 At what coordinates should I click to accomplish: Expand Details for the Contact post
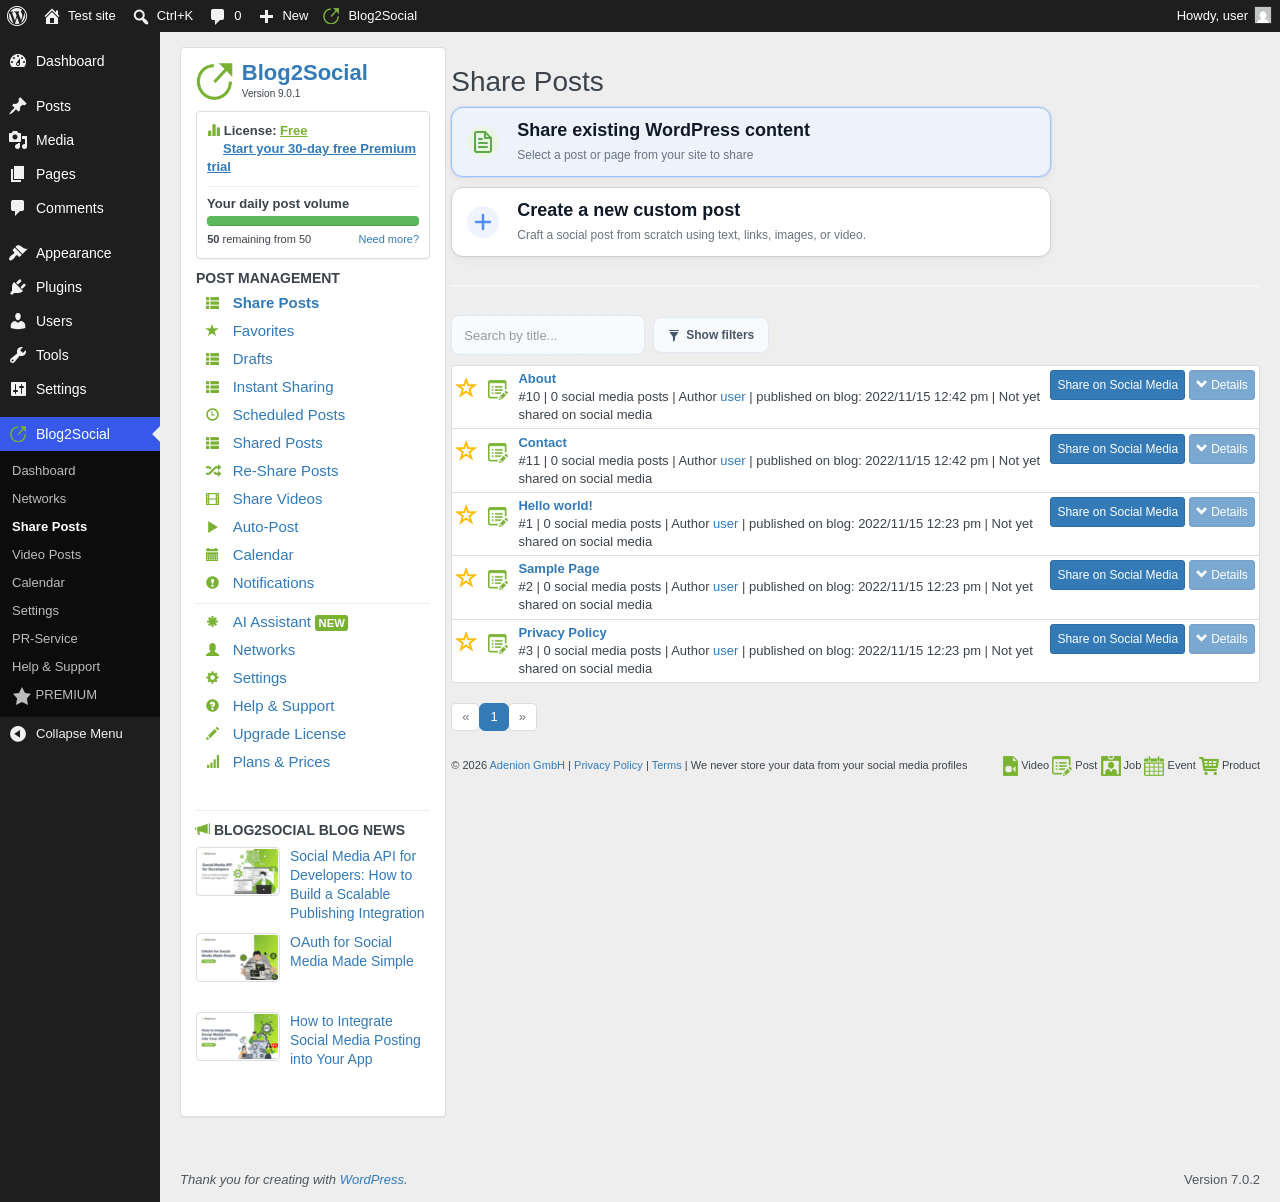tap(1222, 449)
